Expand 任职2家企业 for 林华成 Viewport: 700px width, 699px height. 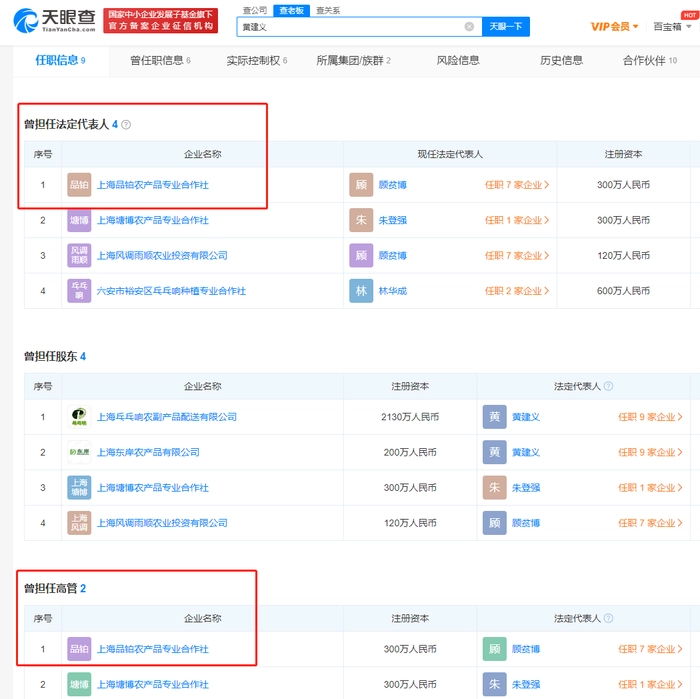(517, 291)
